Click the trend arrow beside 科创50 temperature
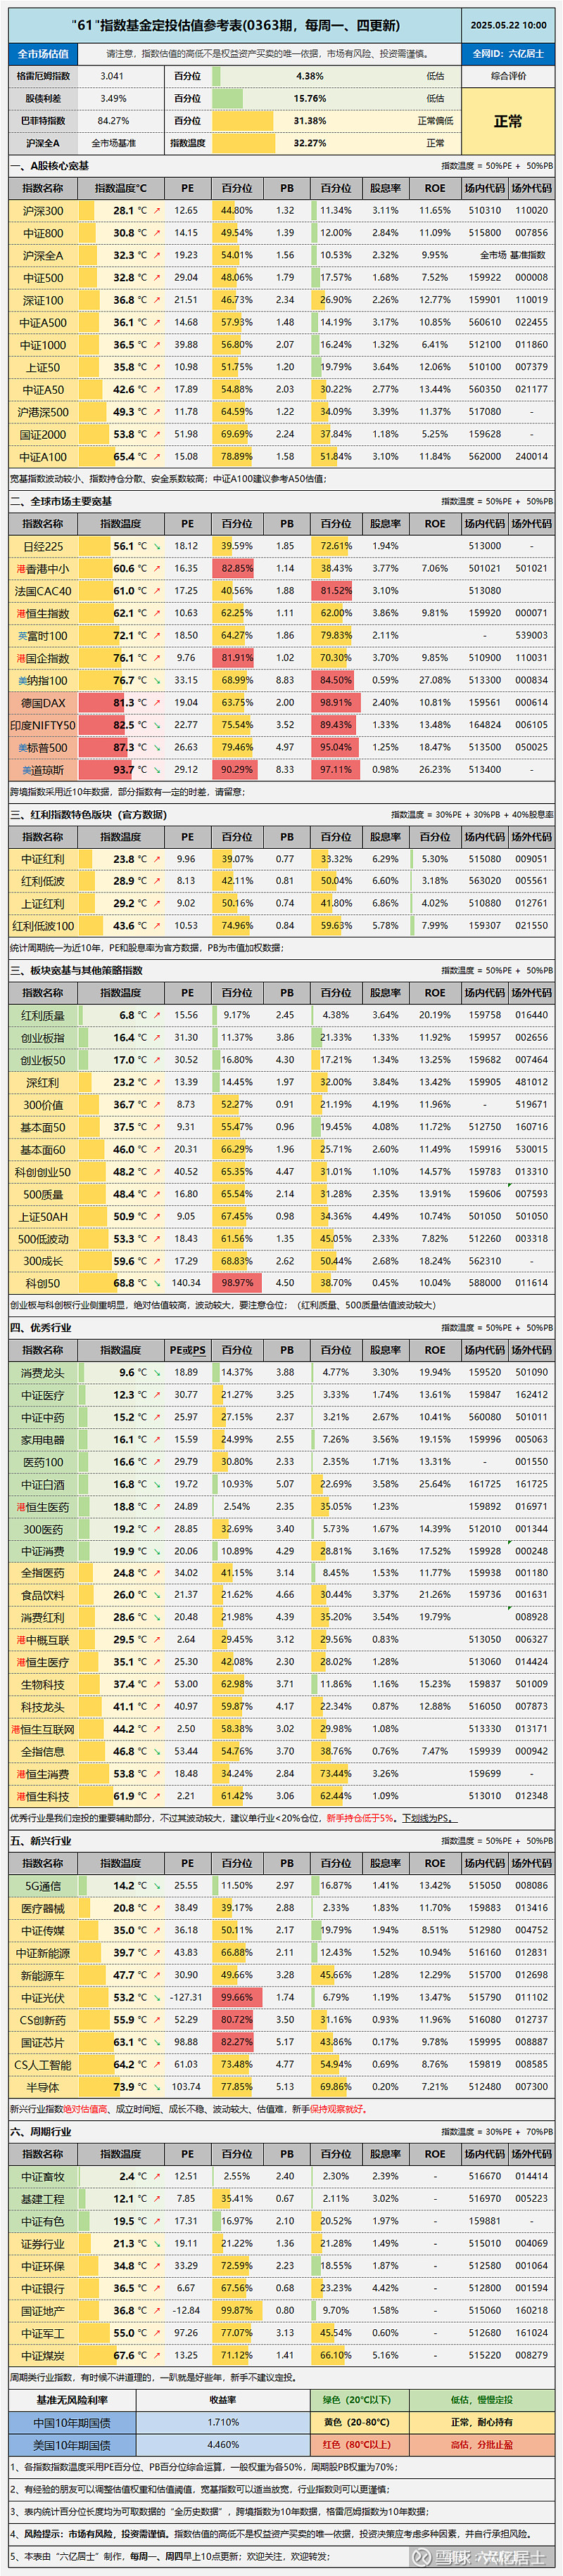 (157, 1283)
